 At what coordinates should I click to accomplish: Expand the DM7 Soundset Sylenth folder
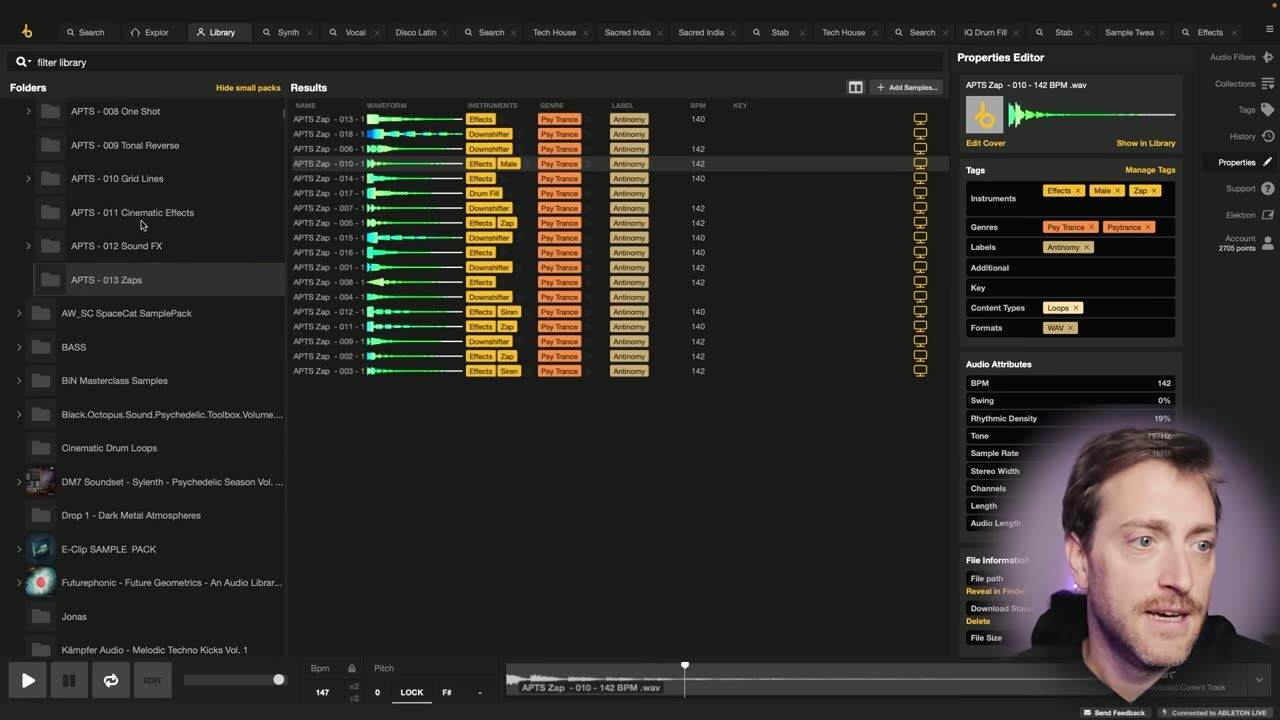19,482
